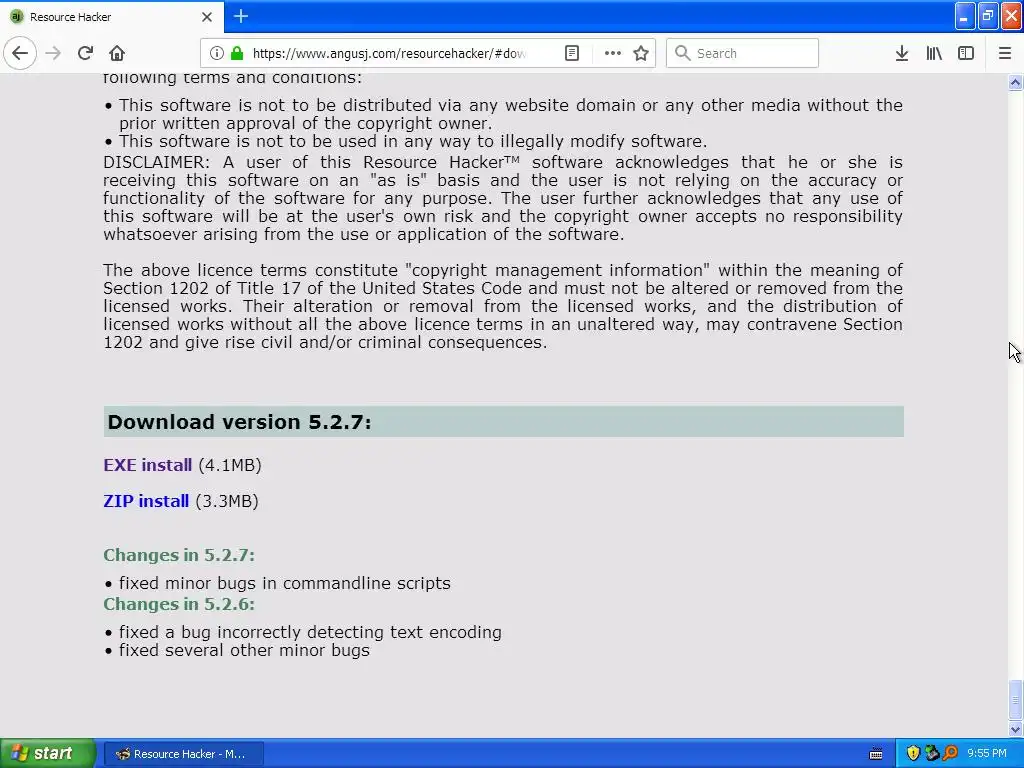Click the Changes in 5.2.6 heading
1024x768 pixels.
(179, 604)
